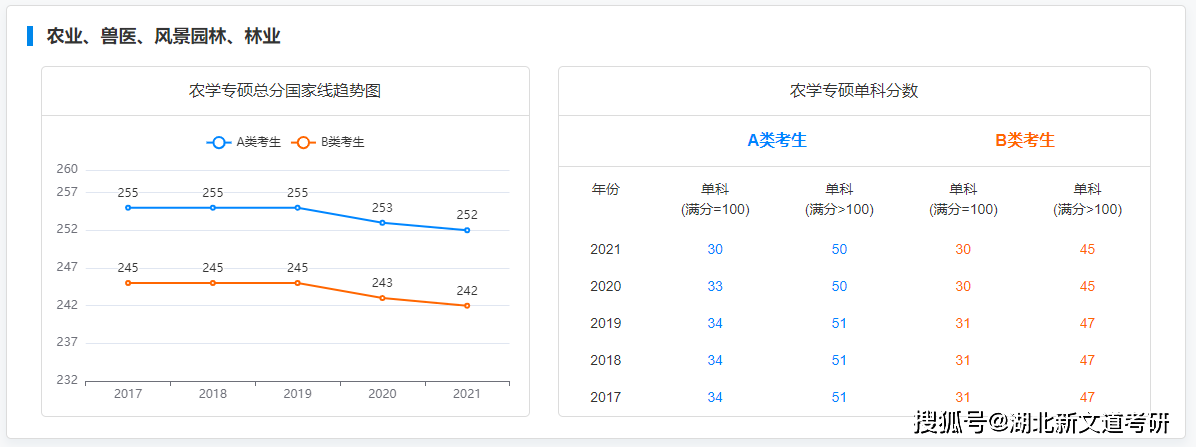Toggle the B类考生 legend series

328,142
